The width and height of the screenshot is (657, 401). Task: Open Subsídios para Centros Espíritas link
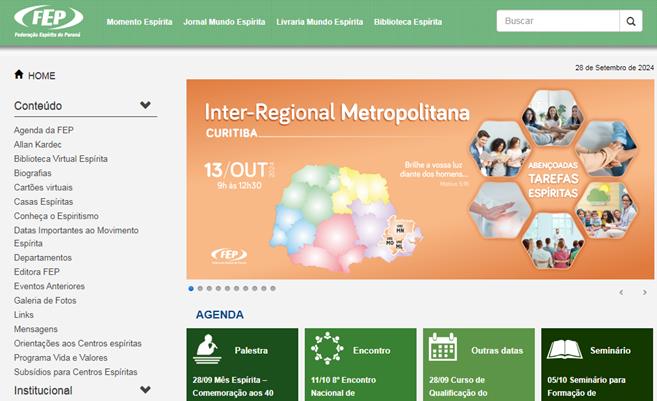pos(76,372)
